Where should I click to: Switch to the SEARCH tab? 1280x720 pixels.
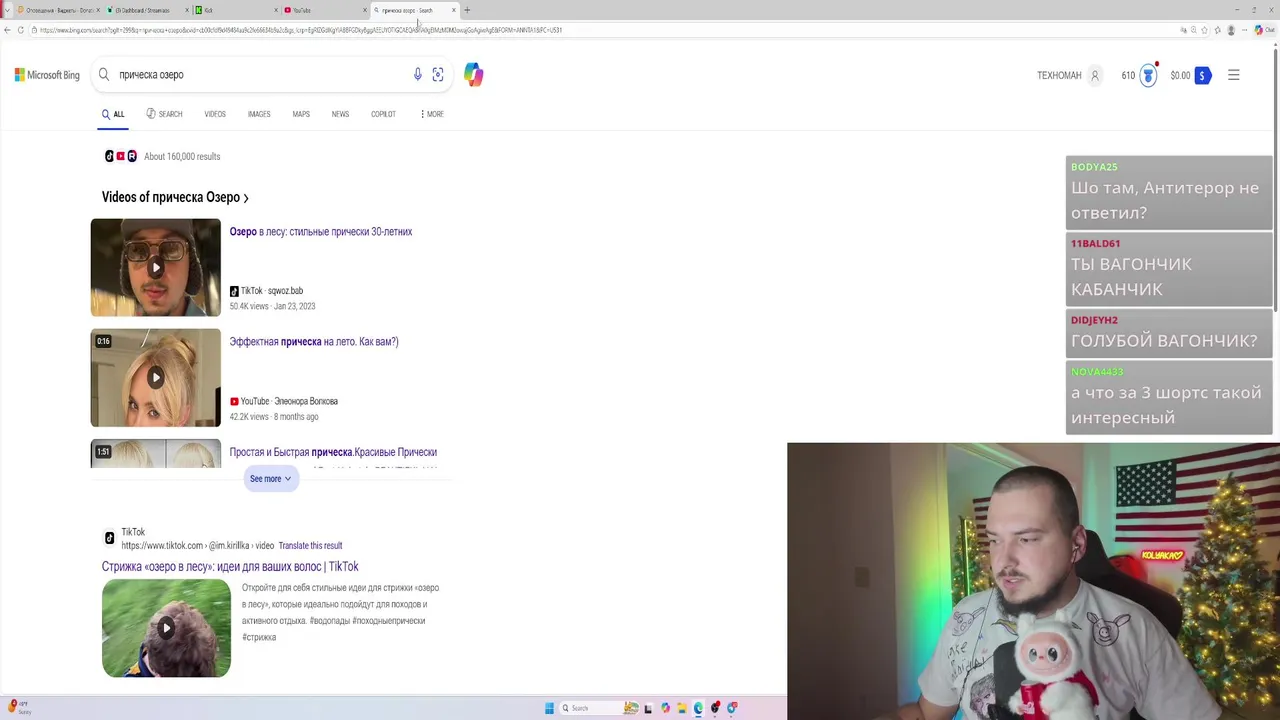pyautogui.click(x=164, y=114)
